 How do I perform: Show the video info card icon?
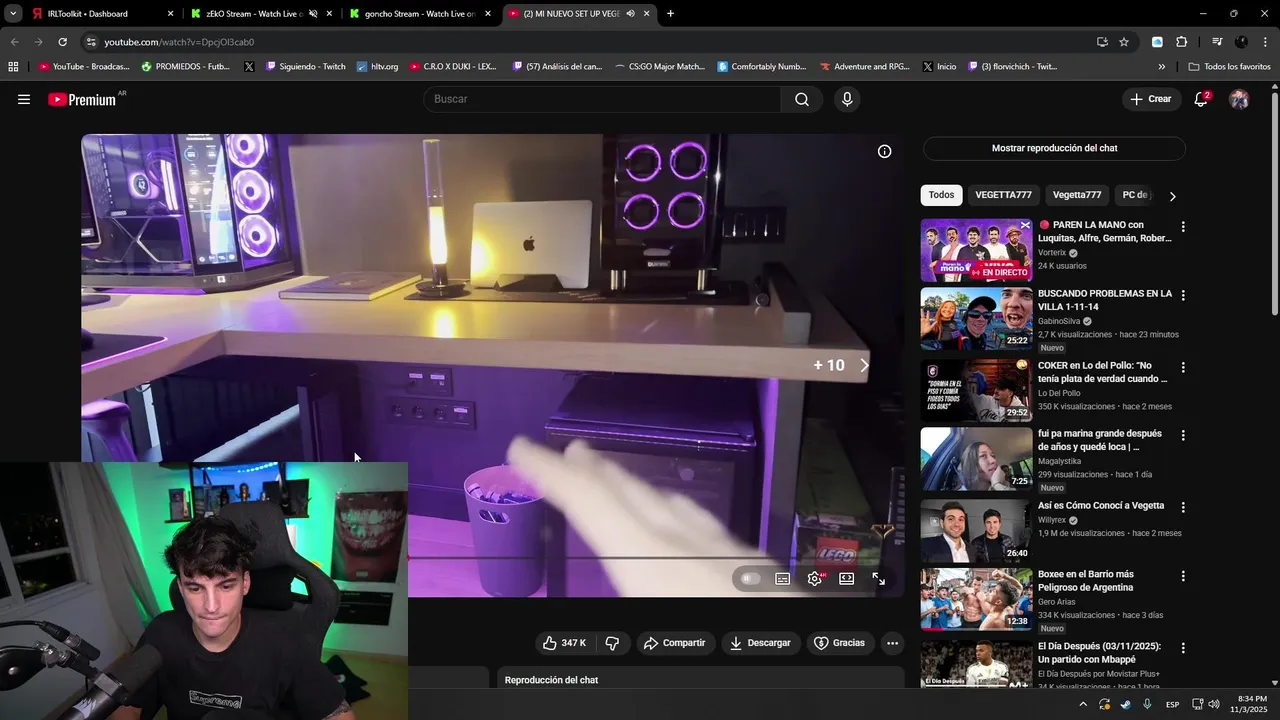[x=884, y=152]
